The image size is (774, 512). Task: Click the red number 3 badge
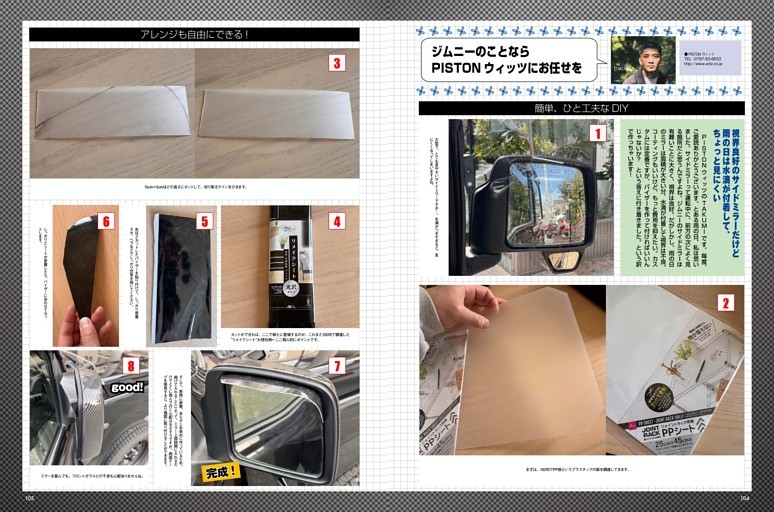[337, 63]
